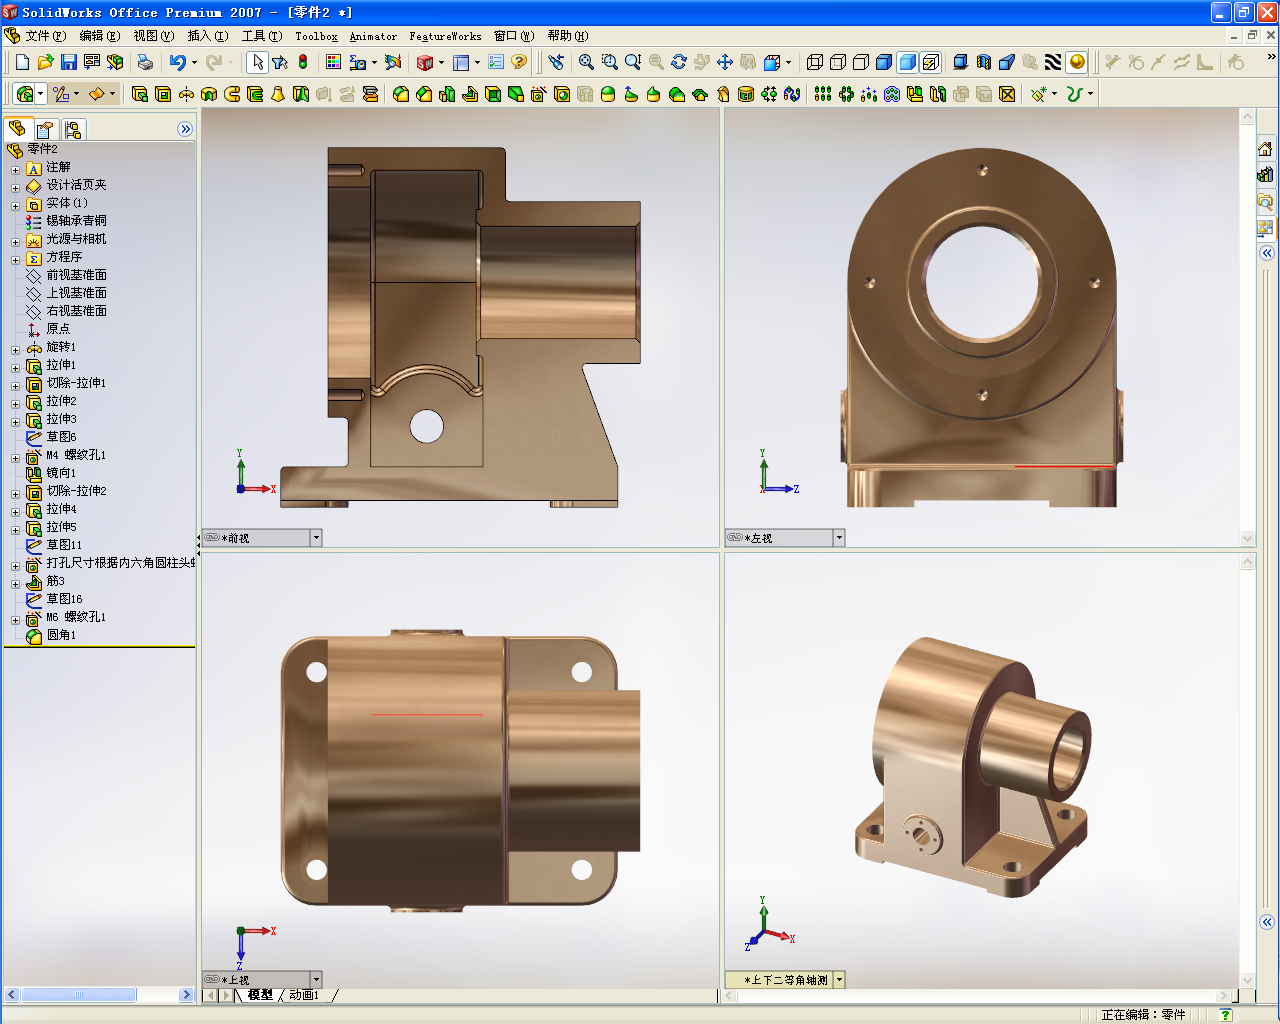Open the 文件(F) menu
Viewport: 1280px width, 1024px height.
[45, 36]
